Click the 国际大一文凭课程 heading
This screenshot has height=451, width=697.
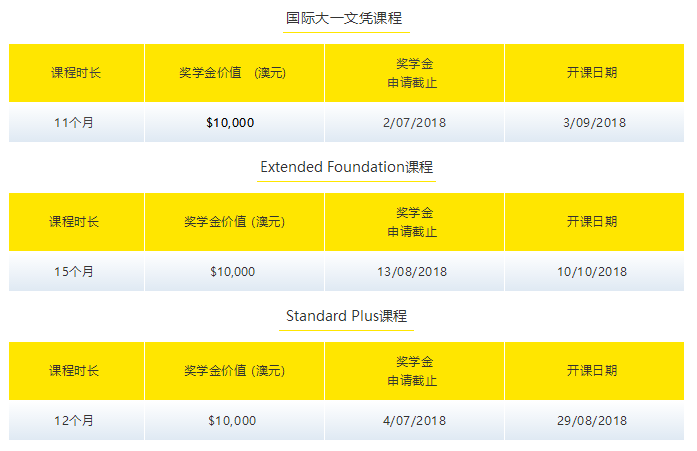point(346,18)
